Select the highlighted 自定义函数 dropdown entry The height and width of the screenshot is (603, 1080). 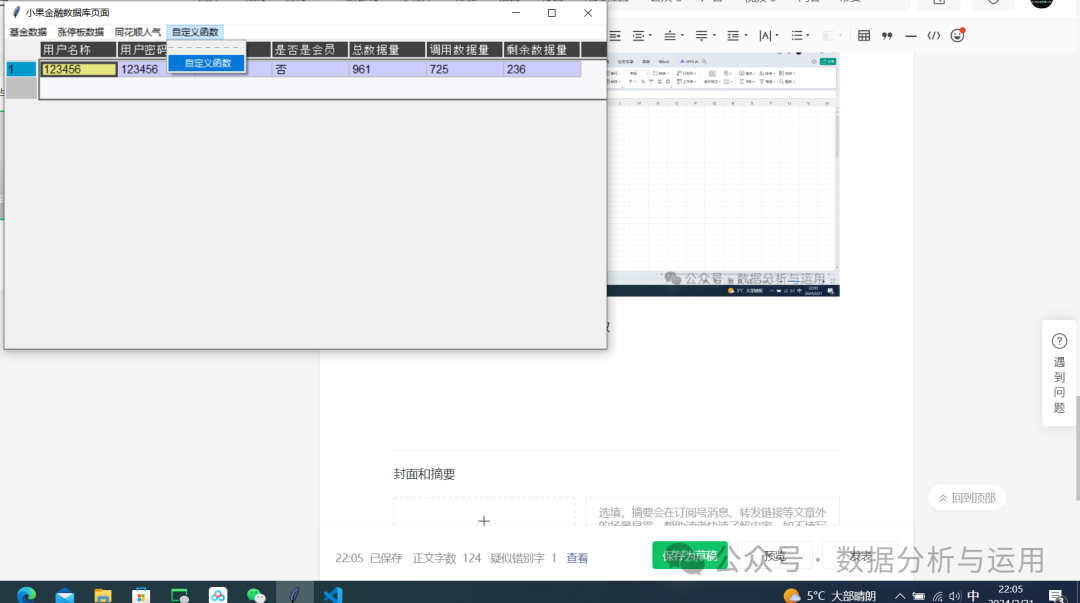207,63
